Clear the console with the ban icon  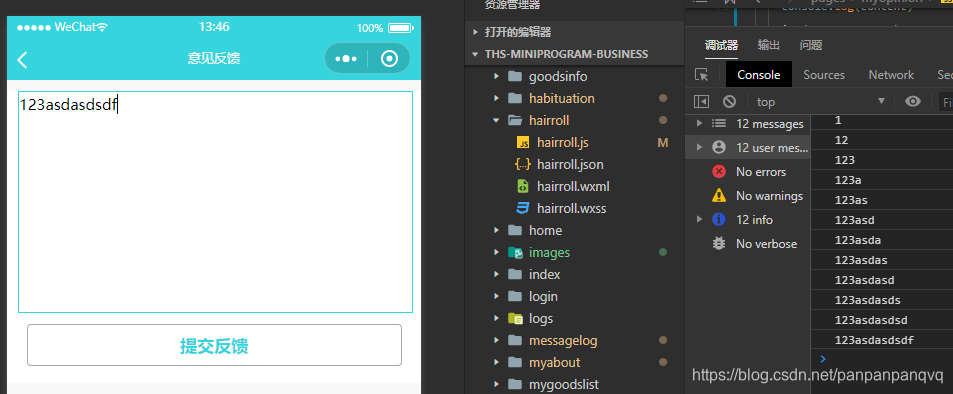729,102
